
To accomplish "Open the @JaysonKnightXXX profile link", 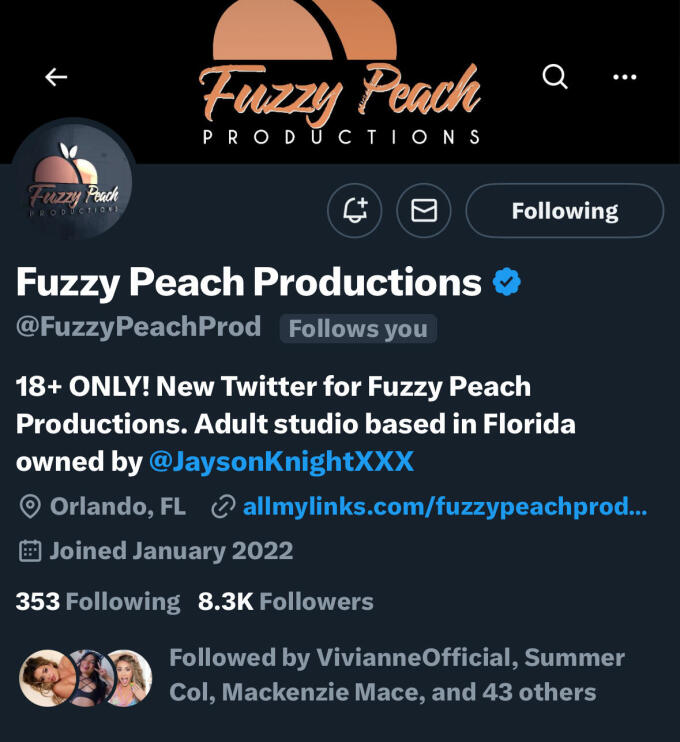I will click(281, 462).
